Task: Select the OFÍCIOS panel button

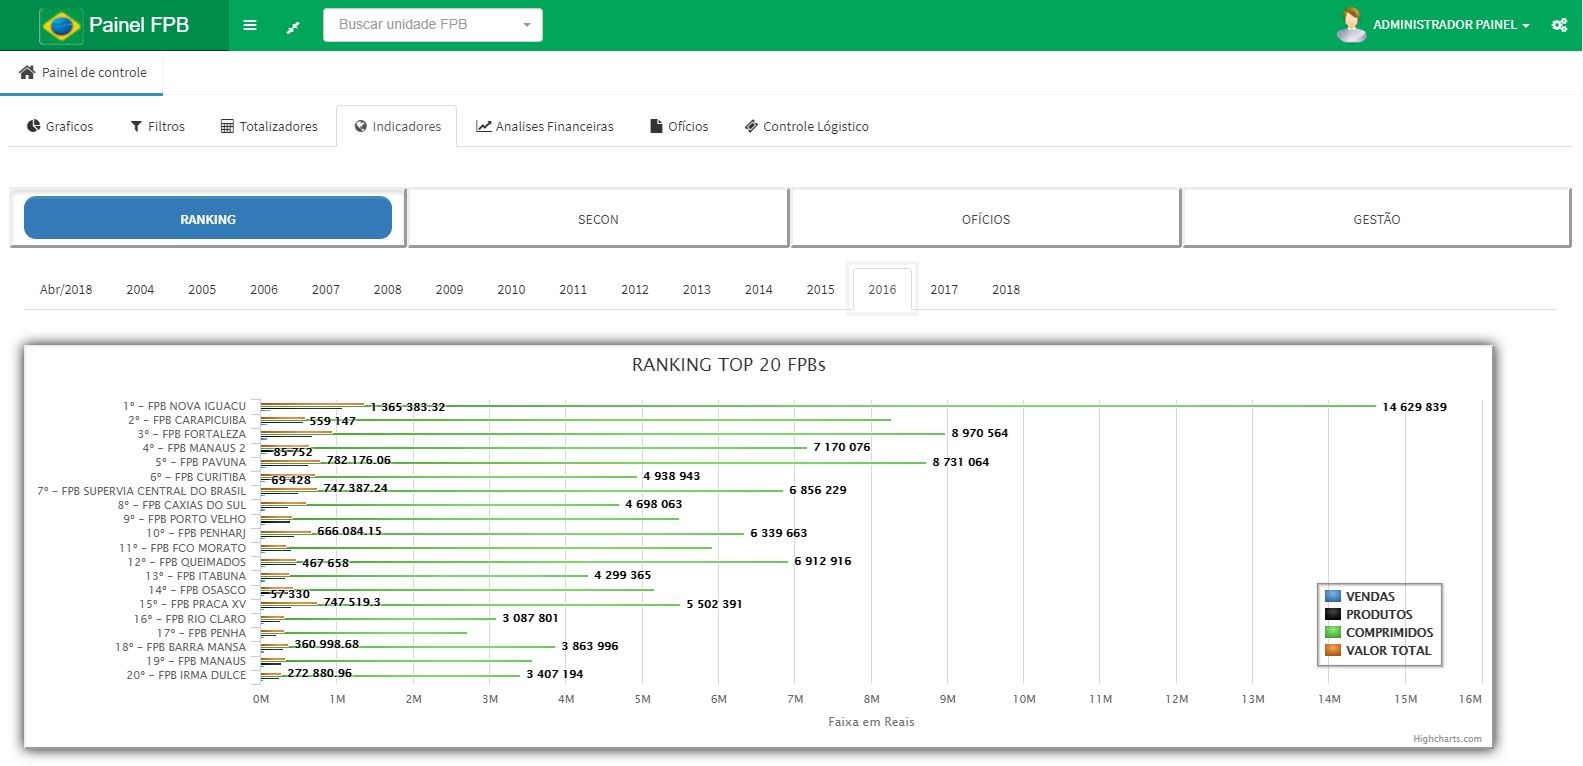Action: click(x=986, y=219)
